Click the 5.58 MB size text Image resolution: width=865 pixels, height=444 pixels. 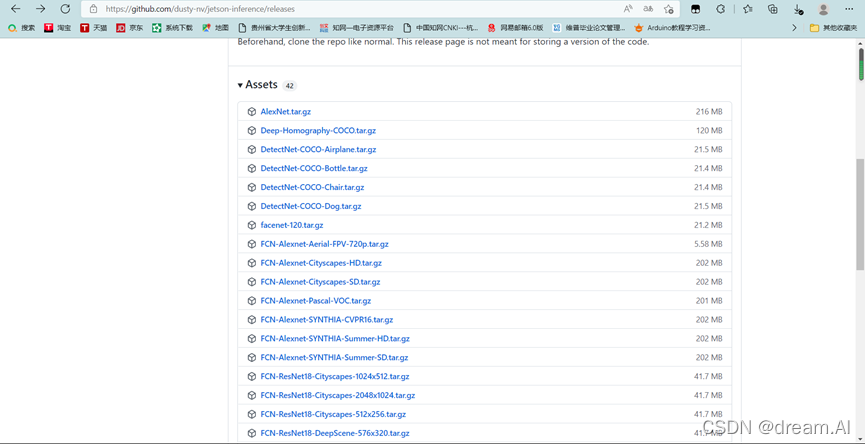(x=708, y=244)
